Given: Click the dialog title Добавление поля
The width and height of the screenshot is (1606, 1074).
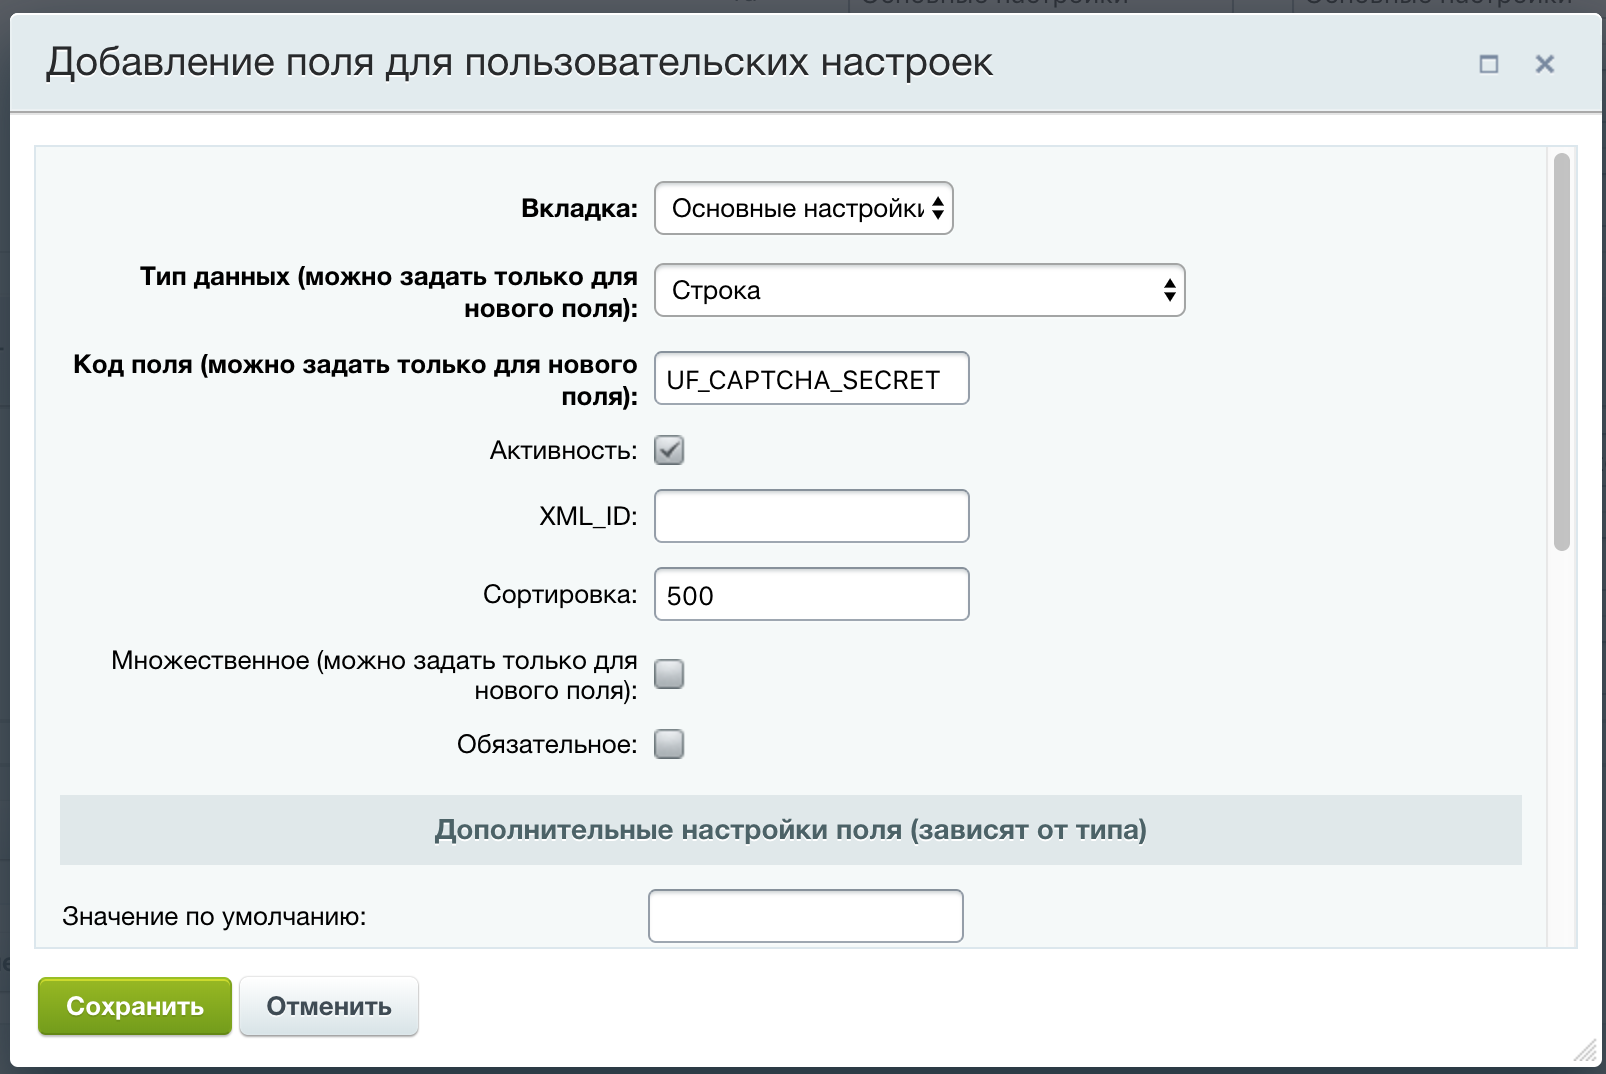Looking at the screenshot, I should 519,62.
